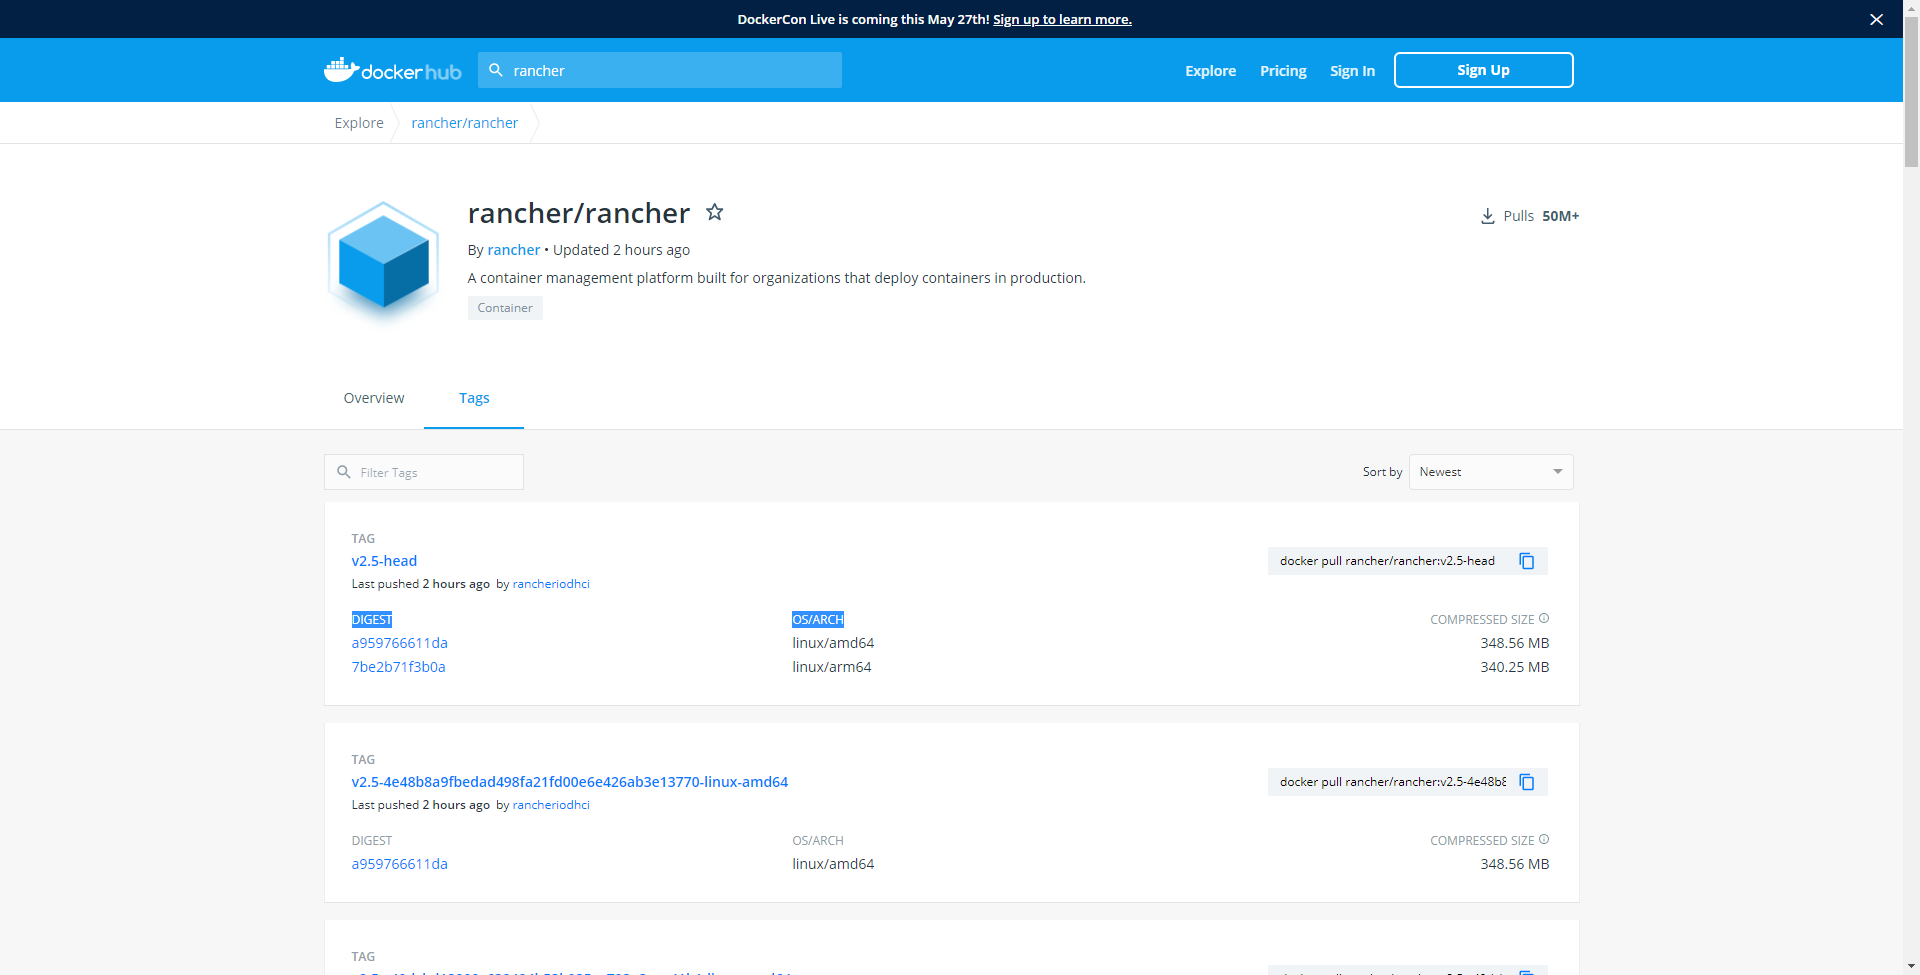Viewport: 1920px width, 975px height.
Task: Star the rancher/rancher repository
Action: tap(714, 212)
